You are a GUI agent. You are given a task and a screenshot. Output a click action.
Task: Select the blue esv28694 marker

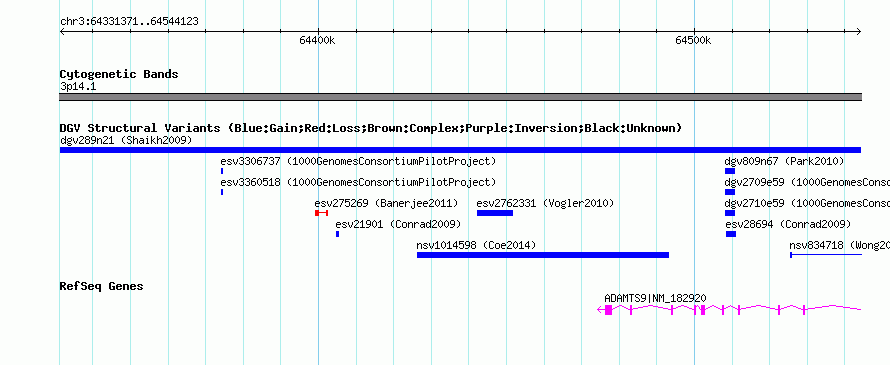pos(731,234)
